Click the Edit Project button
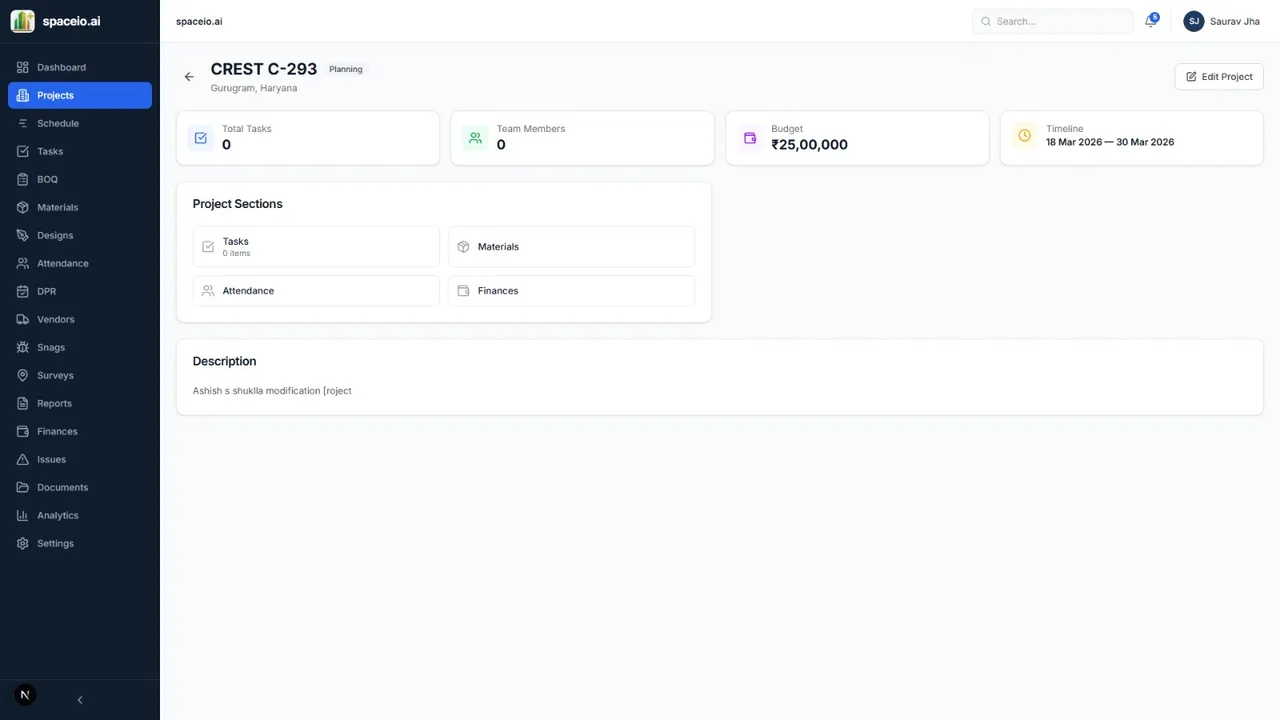The image size is (1280, 720). [x=1219, y=77]
